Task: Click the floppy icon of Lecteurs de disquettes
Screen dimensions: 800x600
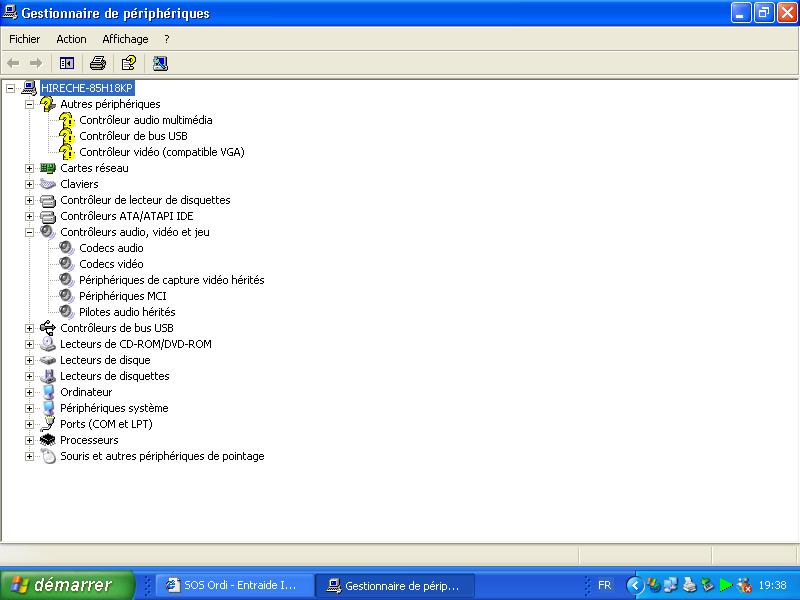Action: click(x=48, y=377)
